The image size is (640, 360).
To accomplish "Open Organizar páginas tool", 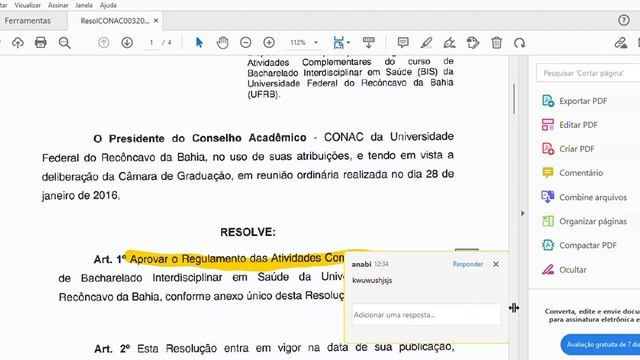I will click(584, 221).
